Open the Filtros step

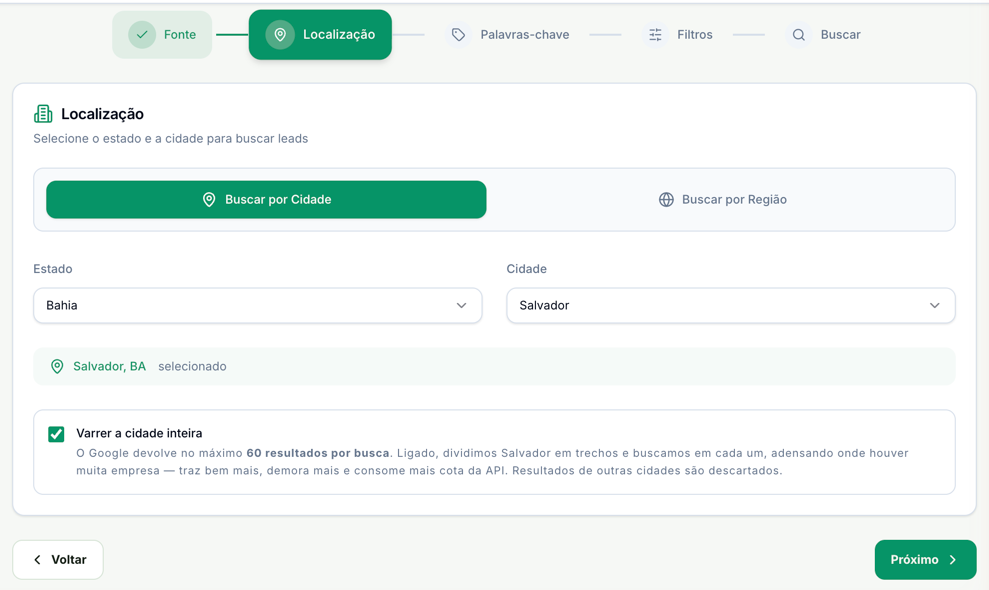pyautogui.click(x=677, y=35)
